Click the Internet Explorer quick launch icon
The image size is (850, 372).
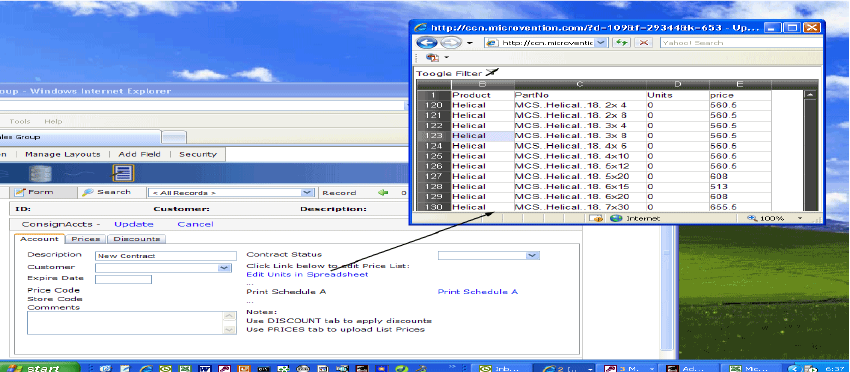[145, 368]
